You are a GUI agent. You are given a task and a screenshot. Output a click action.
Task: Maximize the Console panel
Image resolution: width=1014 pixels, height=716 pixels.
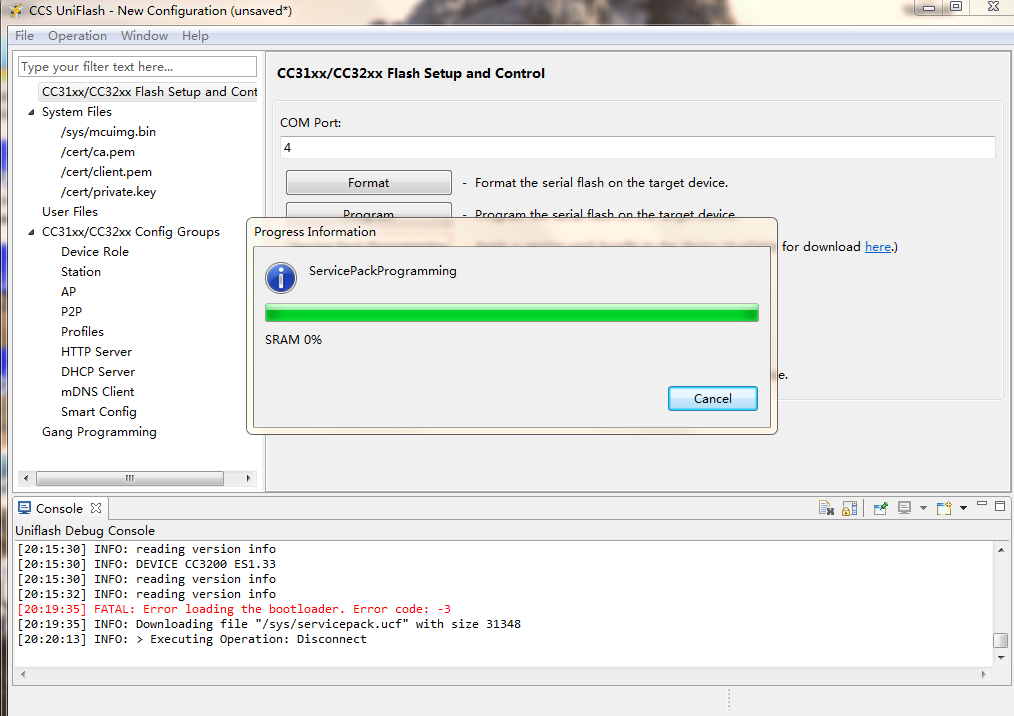pos(1000,506)
